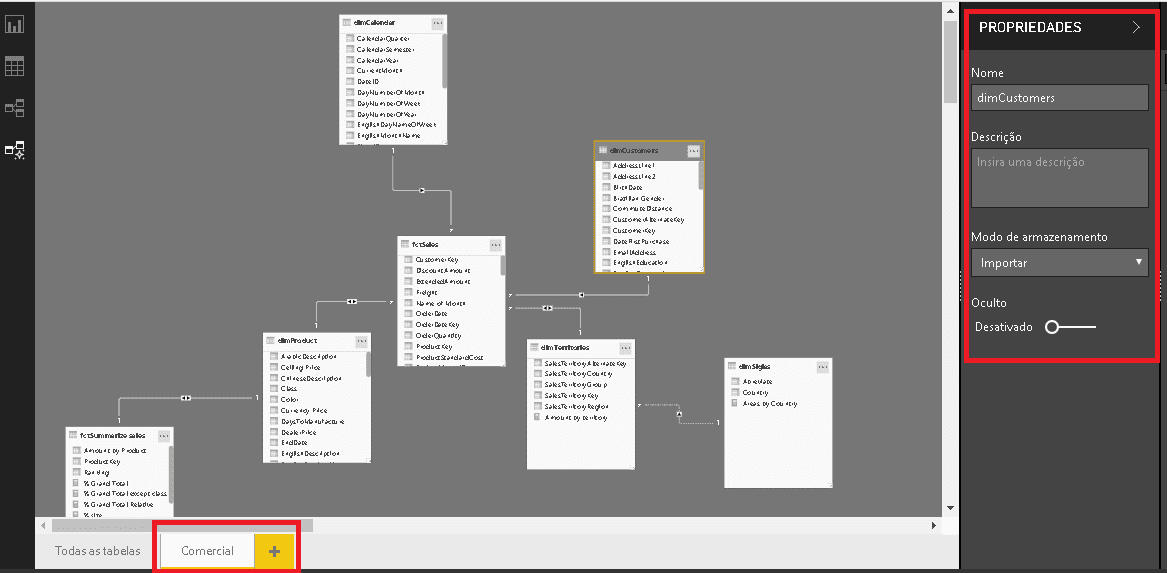Open dimTerritories table ellipsis menu
The width and height of the screenshot is (1167, 573).
pos(625,348)
